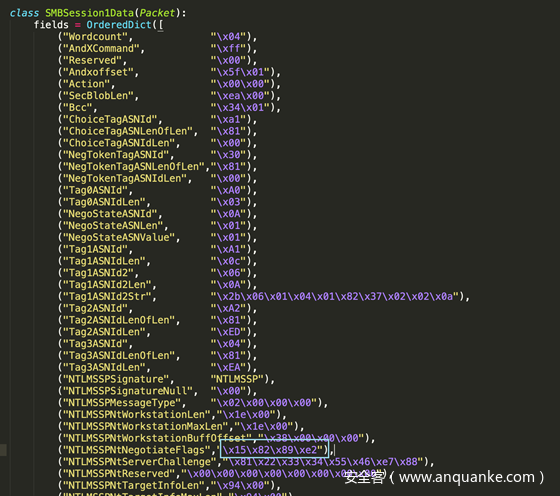Click the "NTLMSSP" string value
The height and width of the screenshot is (496, 560).
coord(238,379)
